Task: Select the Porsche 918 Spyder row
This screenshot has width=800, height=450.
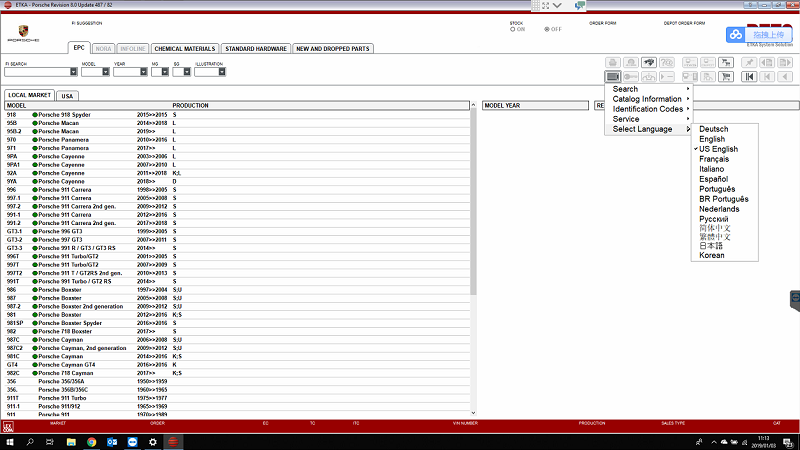Action: [237, 115]
